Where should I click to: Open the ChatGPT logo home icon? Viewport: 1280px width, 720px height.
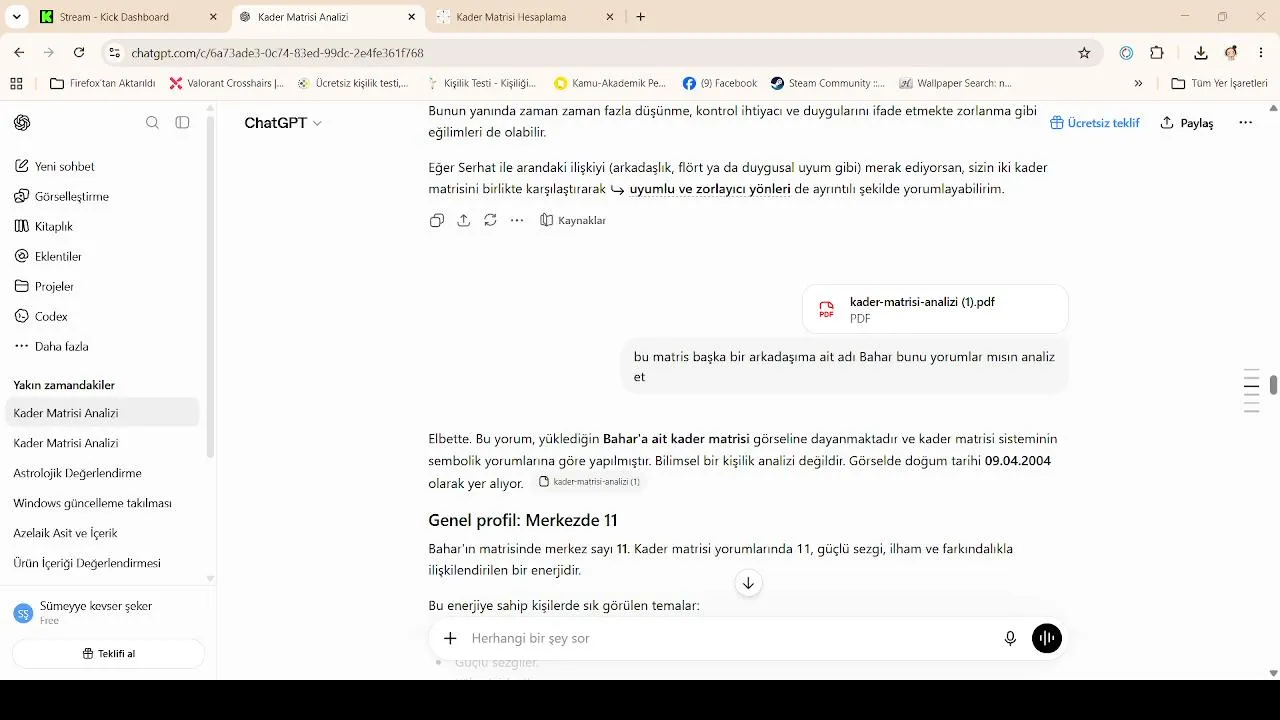(22, 122)
